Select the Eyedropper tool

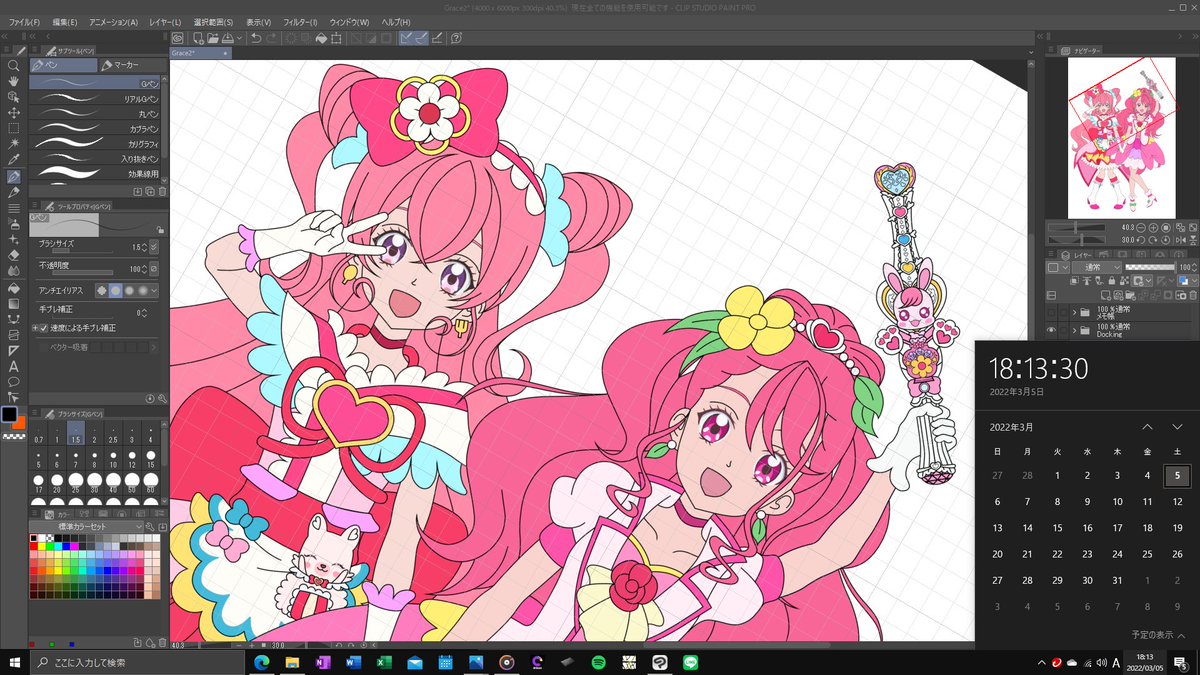pyautogui.click(x=13, y=160)
